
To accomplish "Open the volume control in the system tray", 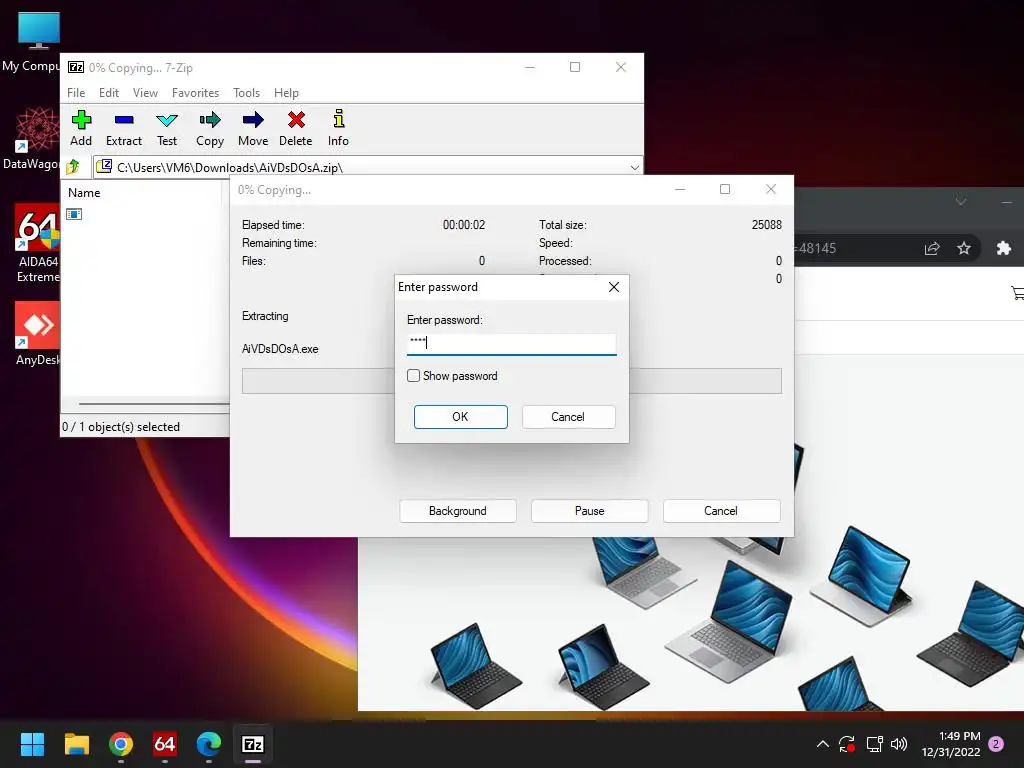I will tap(899, 744).
